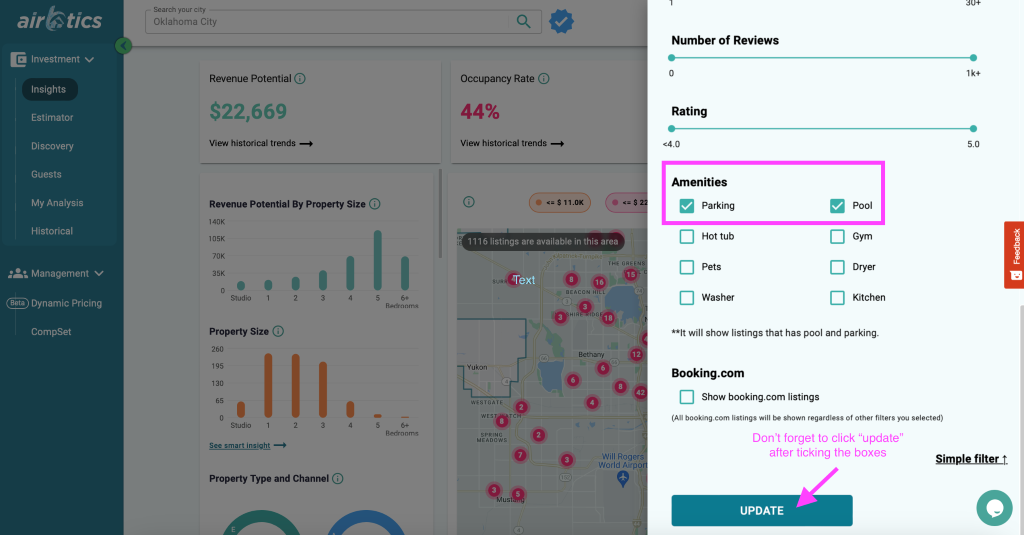Uncheck the Pool amenity checkbox
The width and height of the screenshot is (1024, 535).
coord(837,206)
